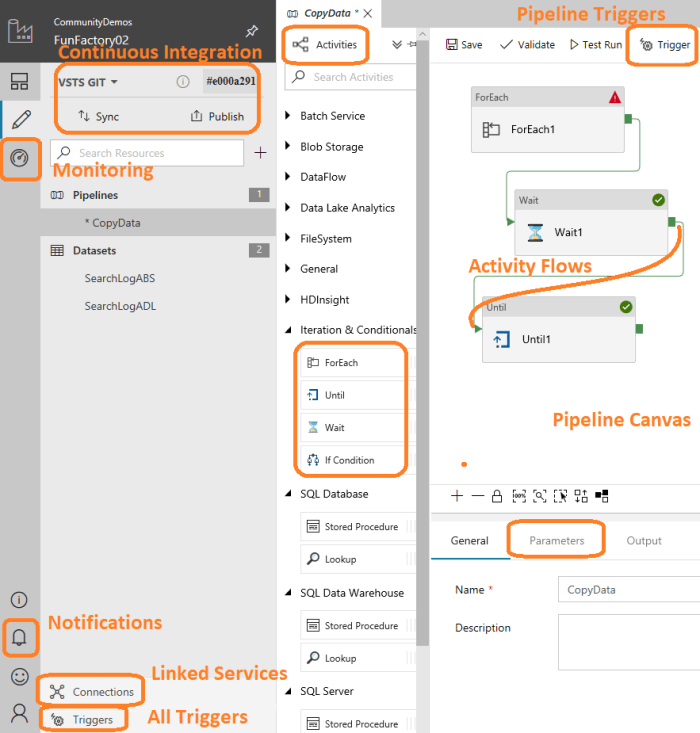The height and width of the screenshot is (733, 700).
Task: Click the add resource plus icon
Action: pos(261,153)
